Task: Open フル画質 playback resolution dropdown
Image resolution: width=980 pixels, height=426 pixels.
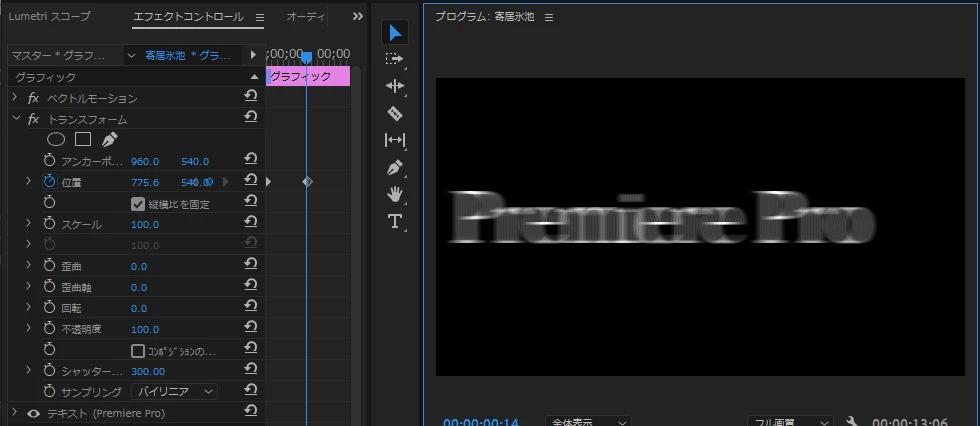Action: (x=791, y=422)
